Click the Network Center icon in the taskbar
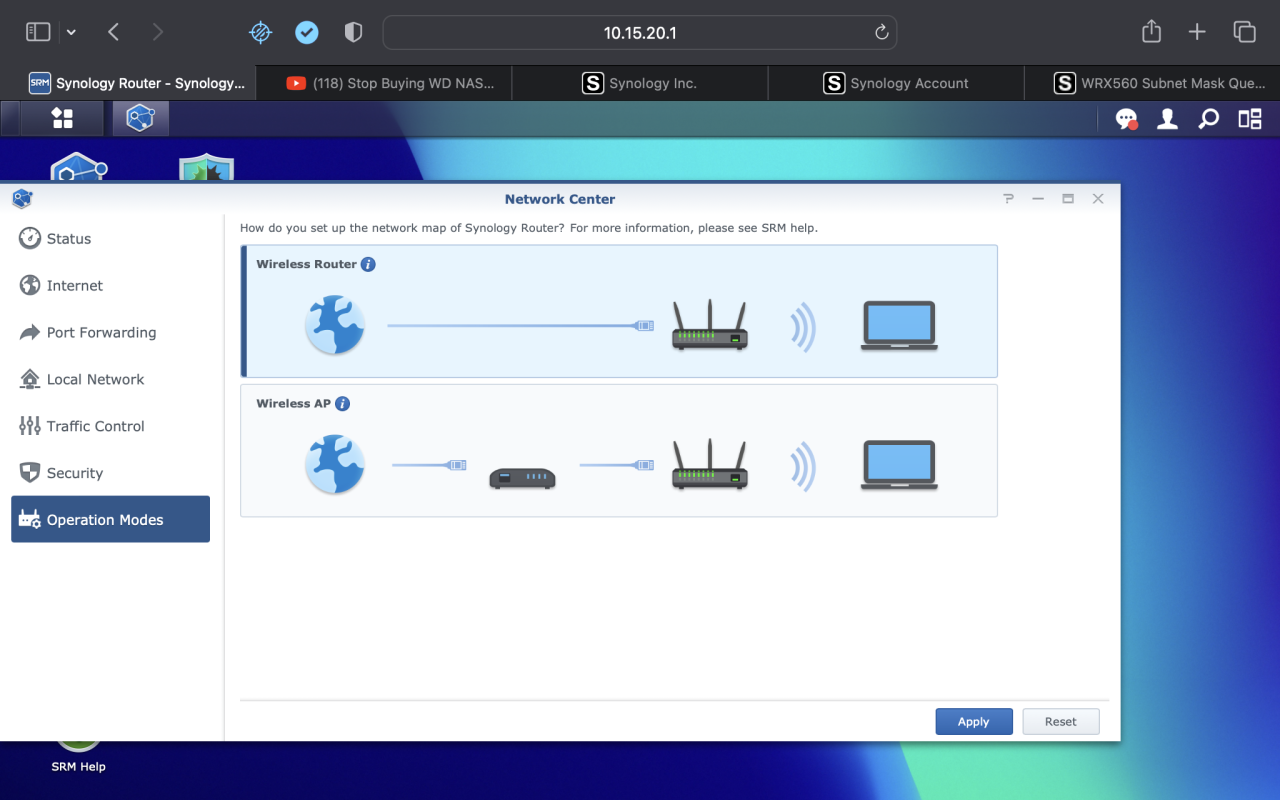This screenshot has height=800, width=1280. click(140, 118)
